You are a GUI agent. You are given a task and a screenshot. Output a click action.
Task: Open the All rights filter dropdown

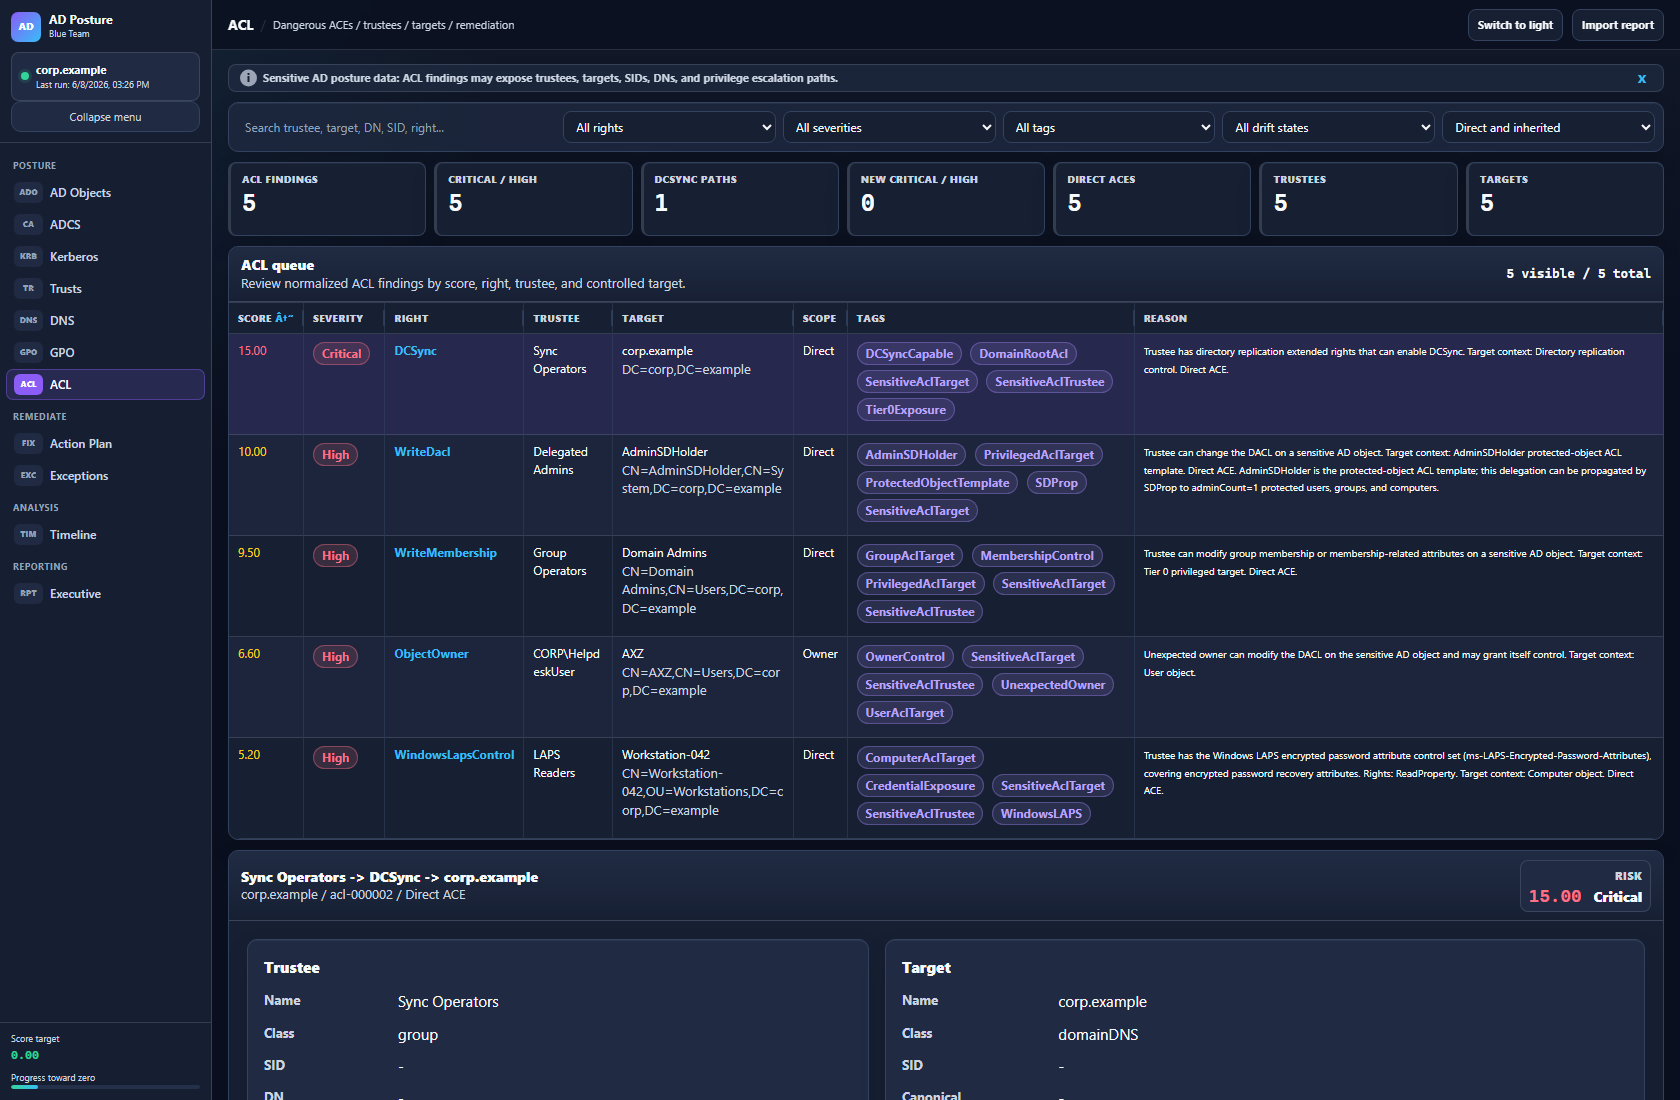670,127
